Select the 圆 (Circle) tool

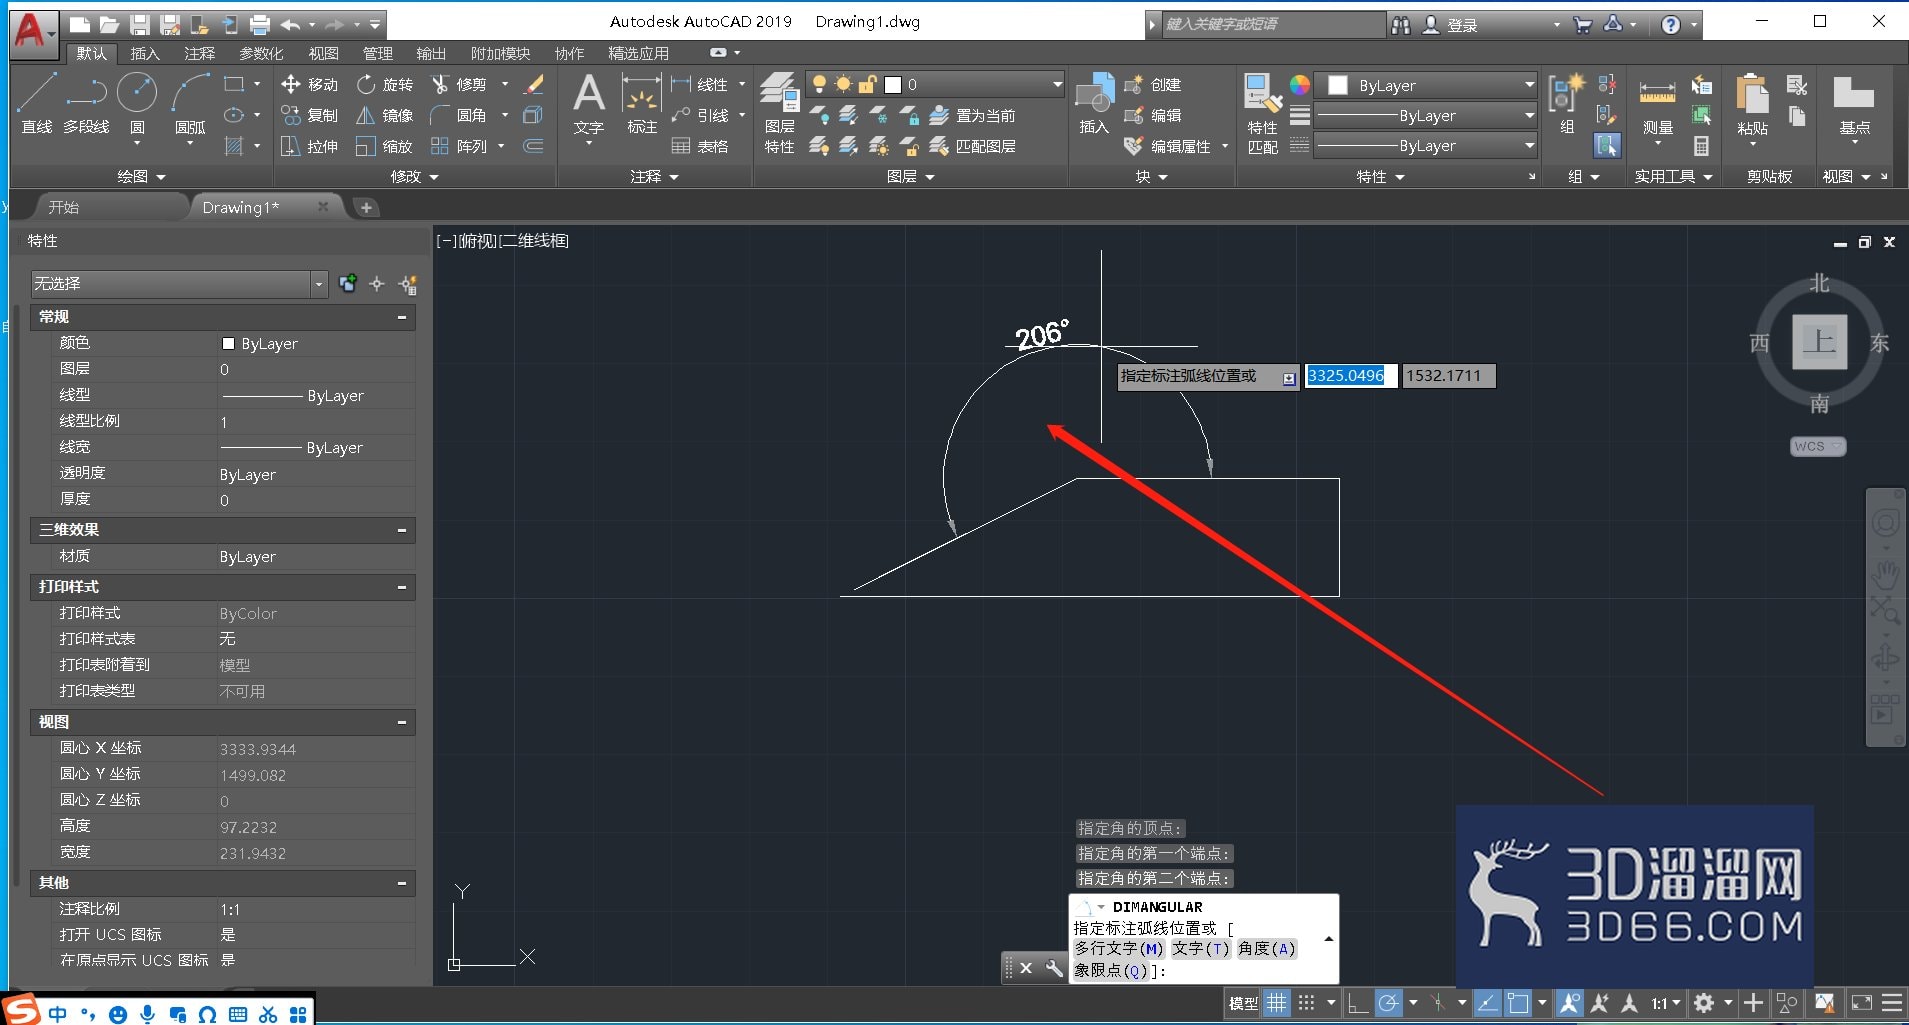pyautogui.click(x=137, y=103)
